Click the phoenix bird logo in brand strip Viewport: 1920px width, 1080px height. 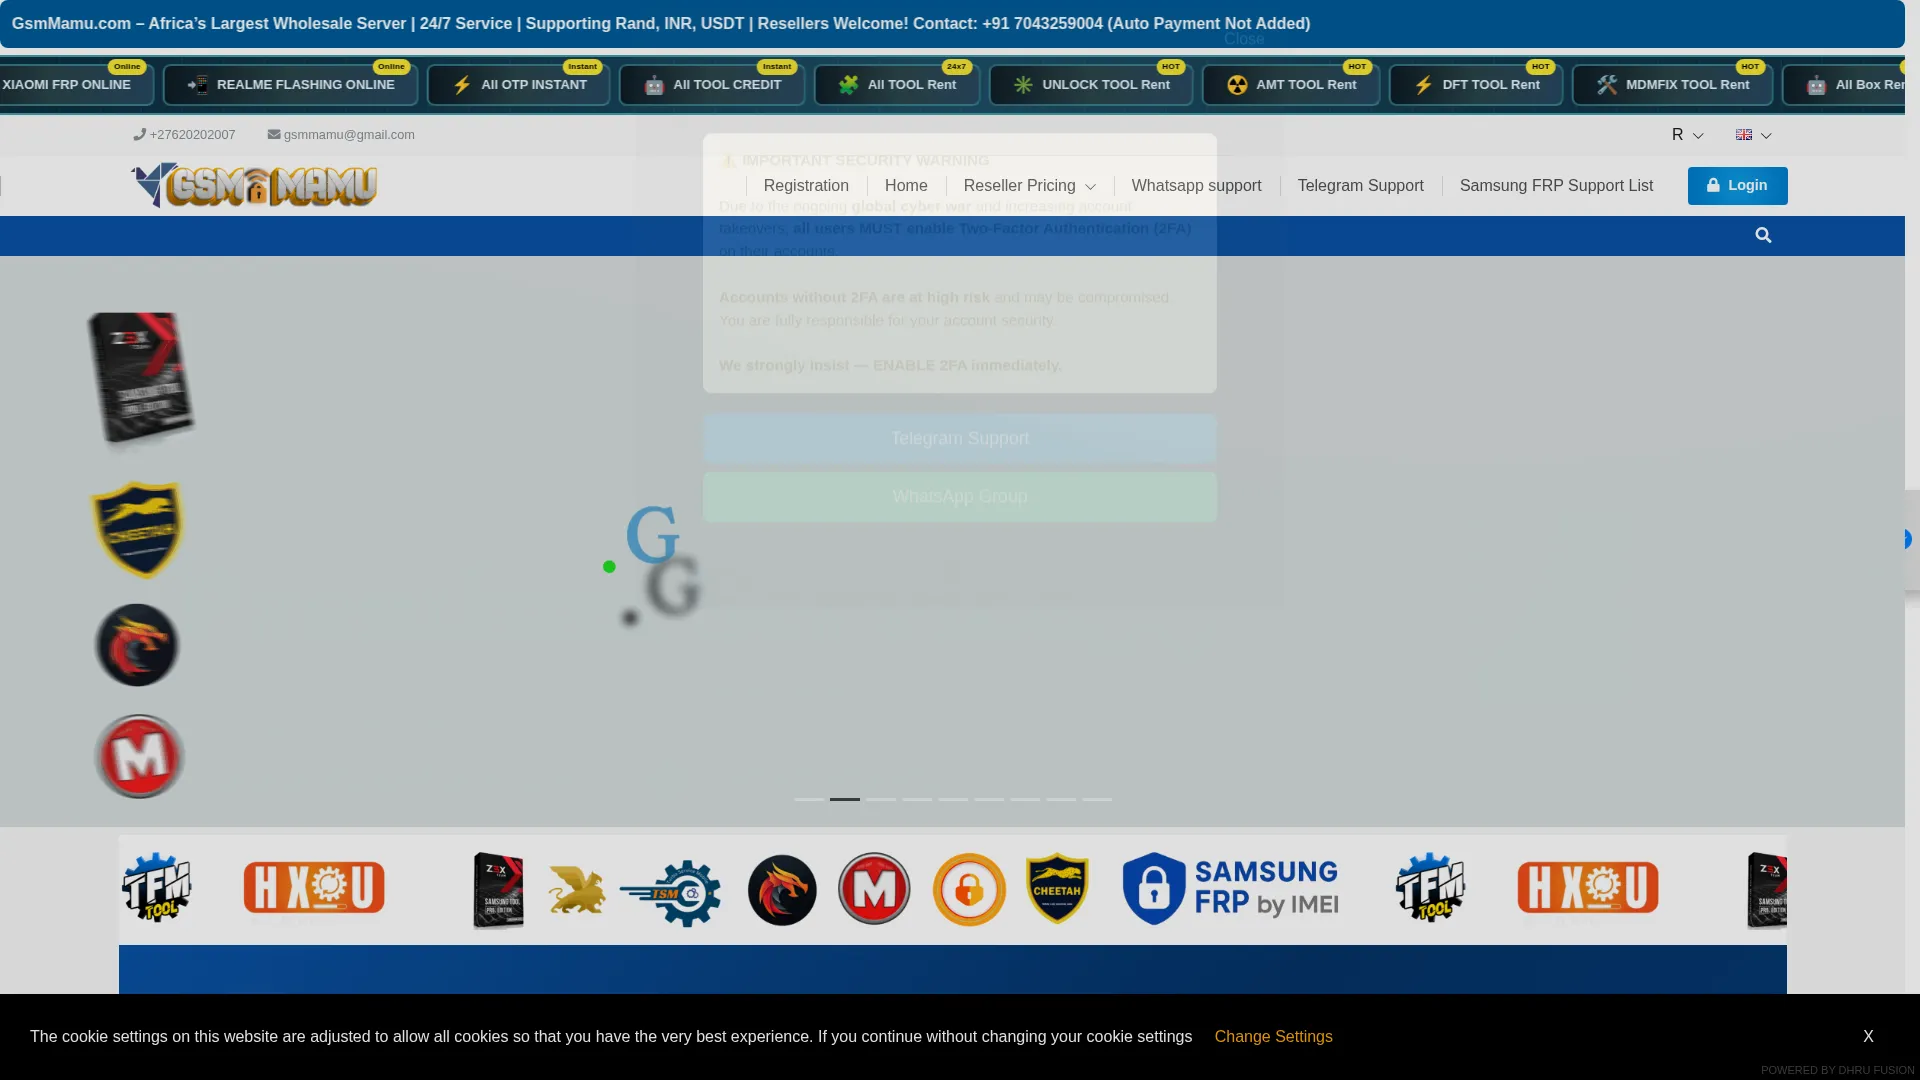tap(782, 889)
